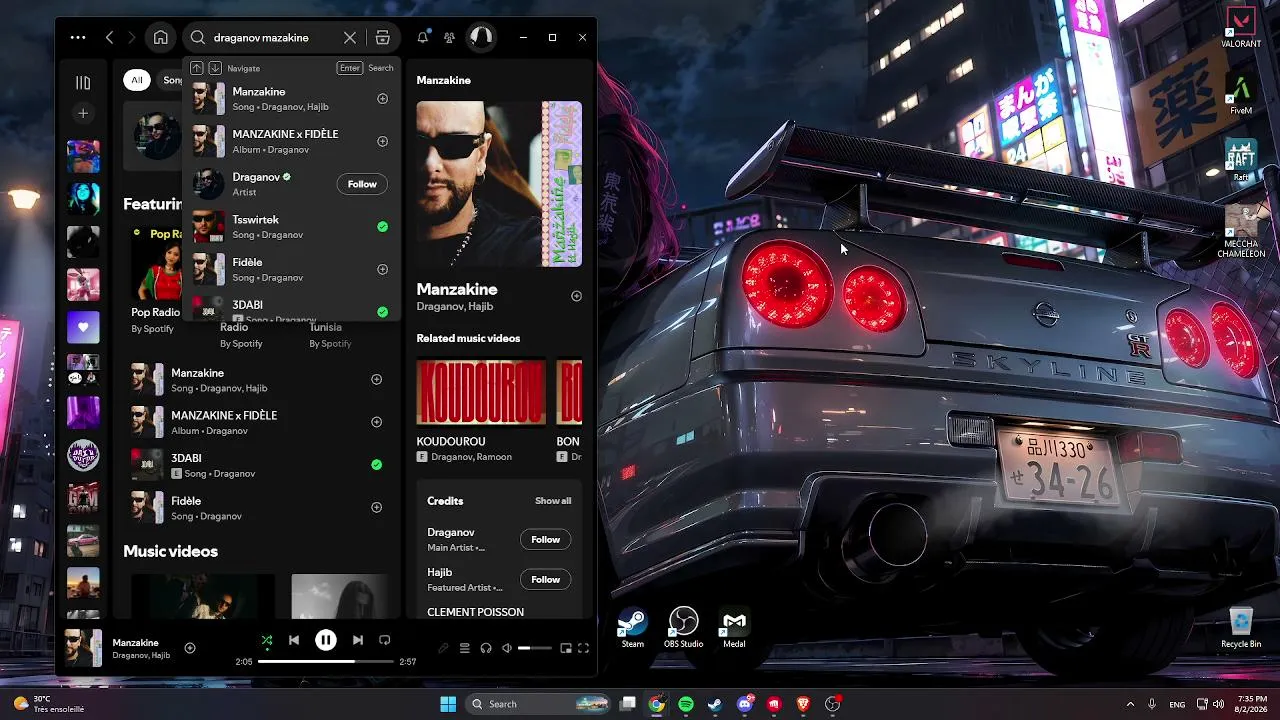
Task: Add now-playing Manzakine to Liked Songs
Action: coord(190,648)
